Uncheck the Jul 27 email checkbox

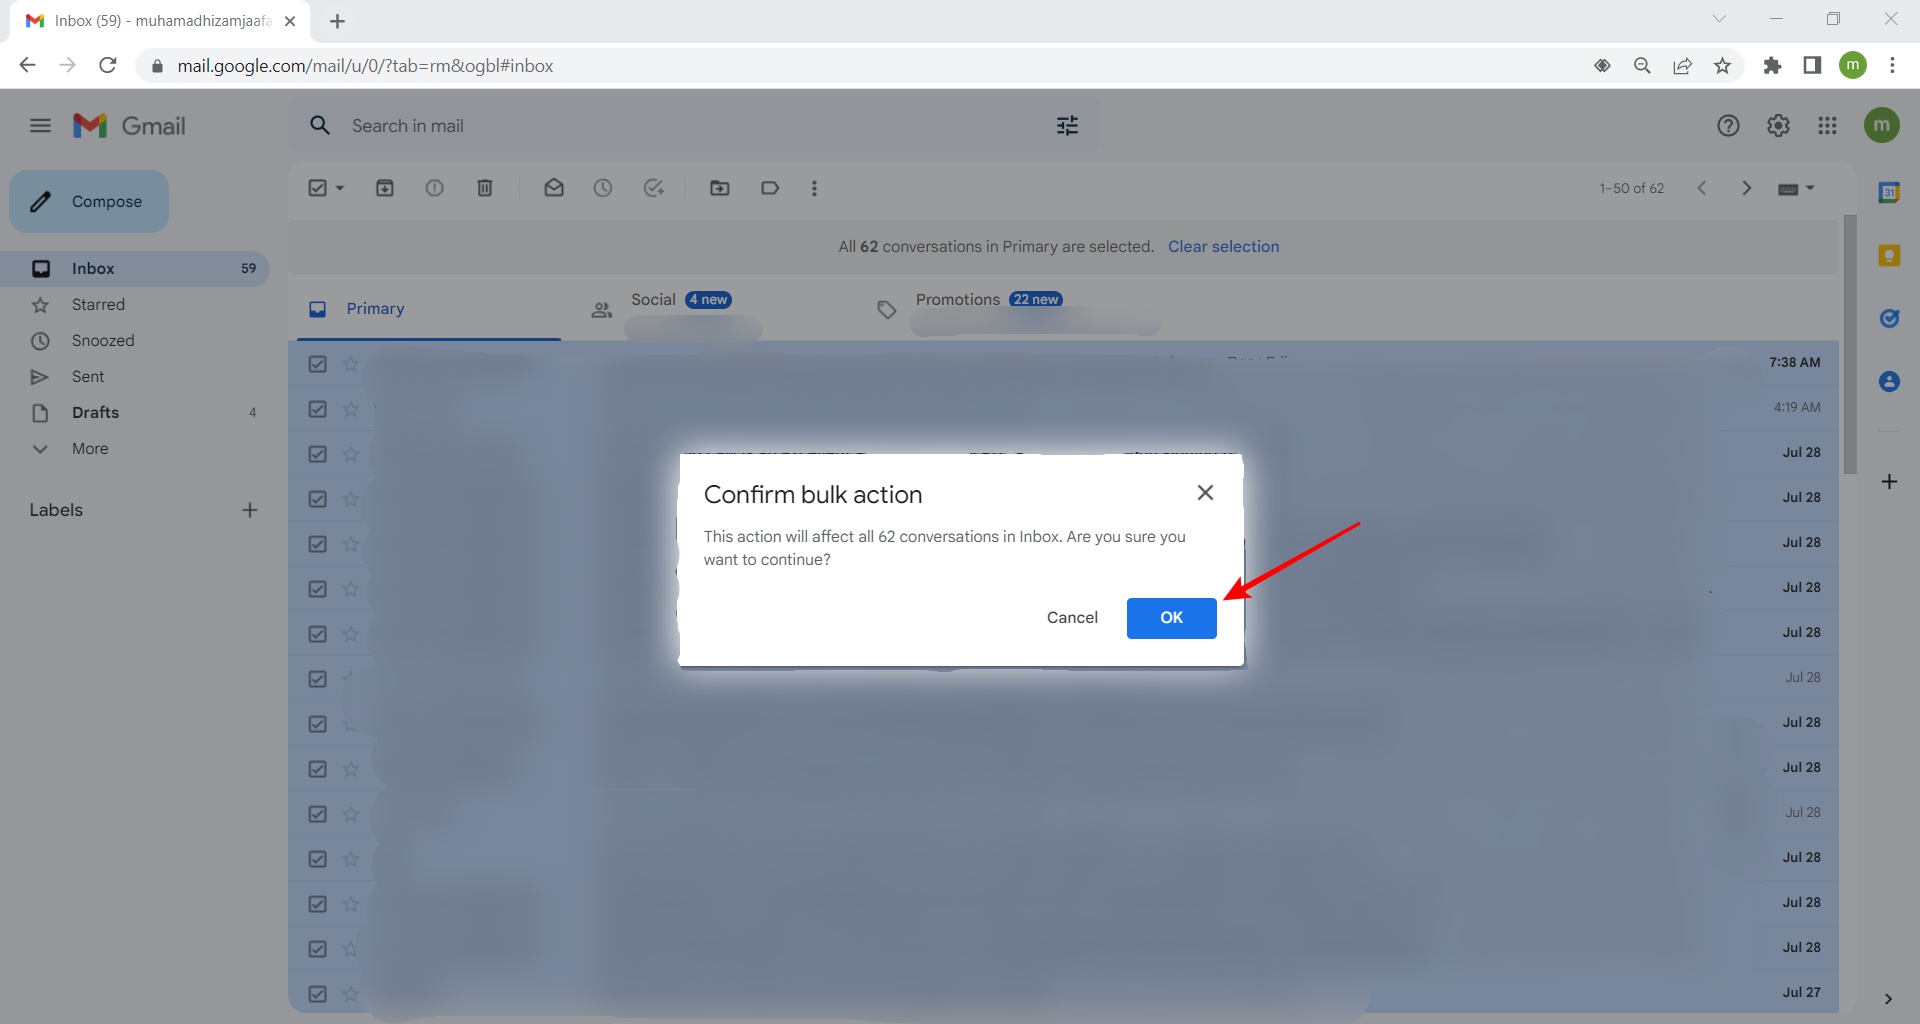(318, 994)
